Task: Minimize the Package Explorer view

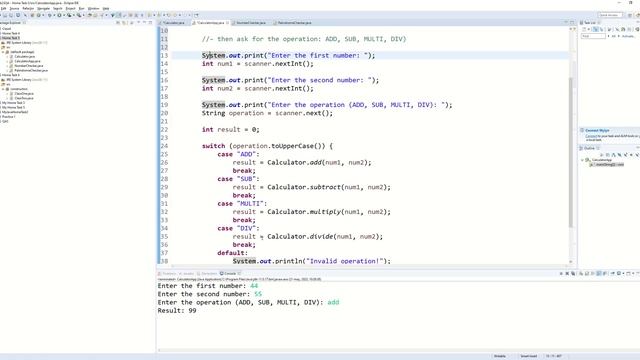Action: pyautogui.click(x=144, y=23)
